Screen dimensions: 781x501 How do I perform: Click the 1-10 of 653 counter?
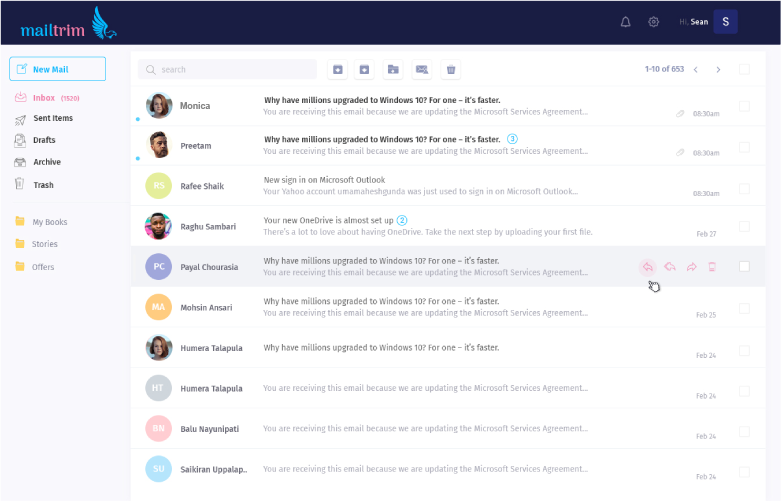(x=664, y=69)
